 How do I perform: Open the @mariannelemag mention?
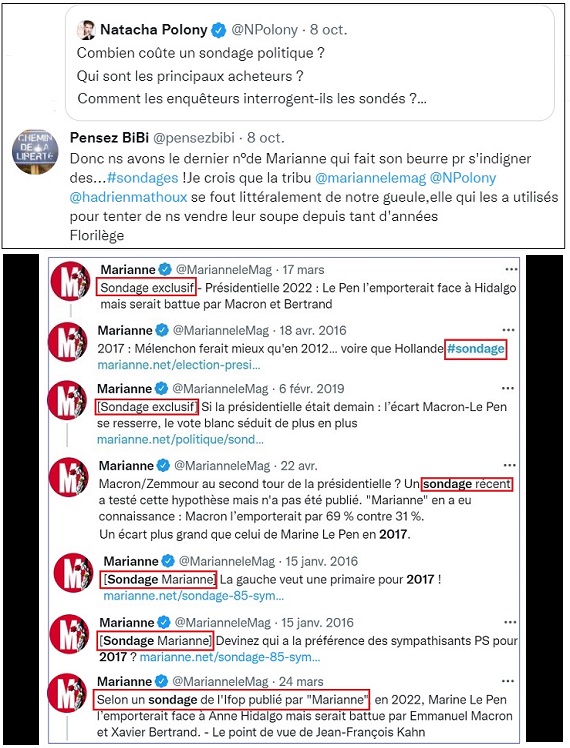pyautogui.click(x=370, y=178)
